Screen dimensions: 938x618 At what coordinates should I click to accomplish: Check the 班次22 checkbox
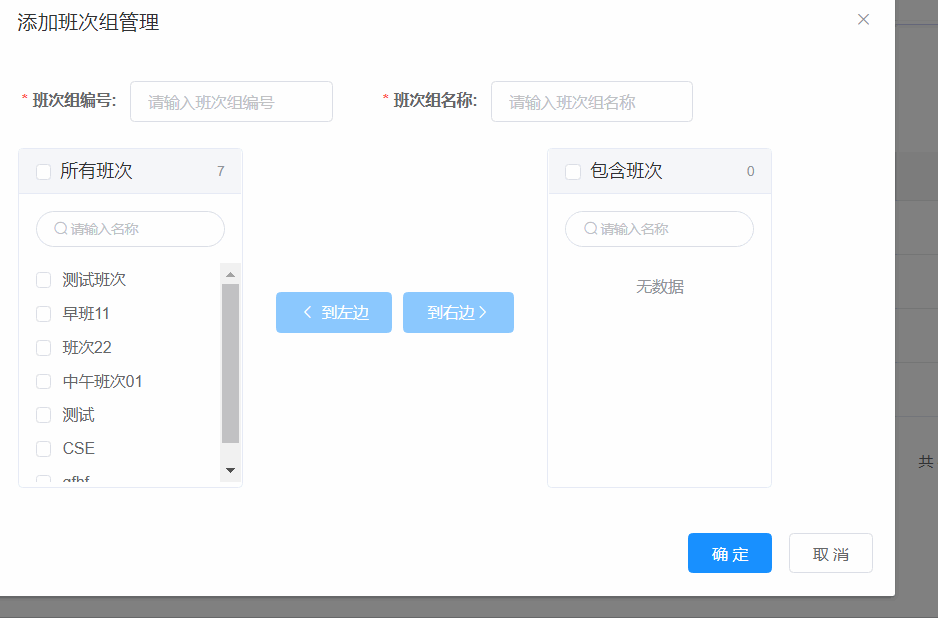pyautogui.click(x=43, y=347)
